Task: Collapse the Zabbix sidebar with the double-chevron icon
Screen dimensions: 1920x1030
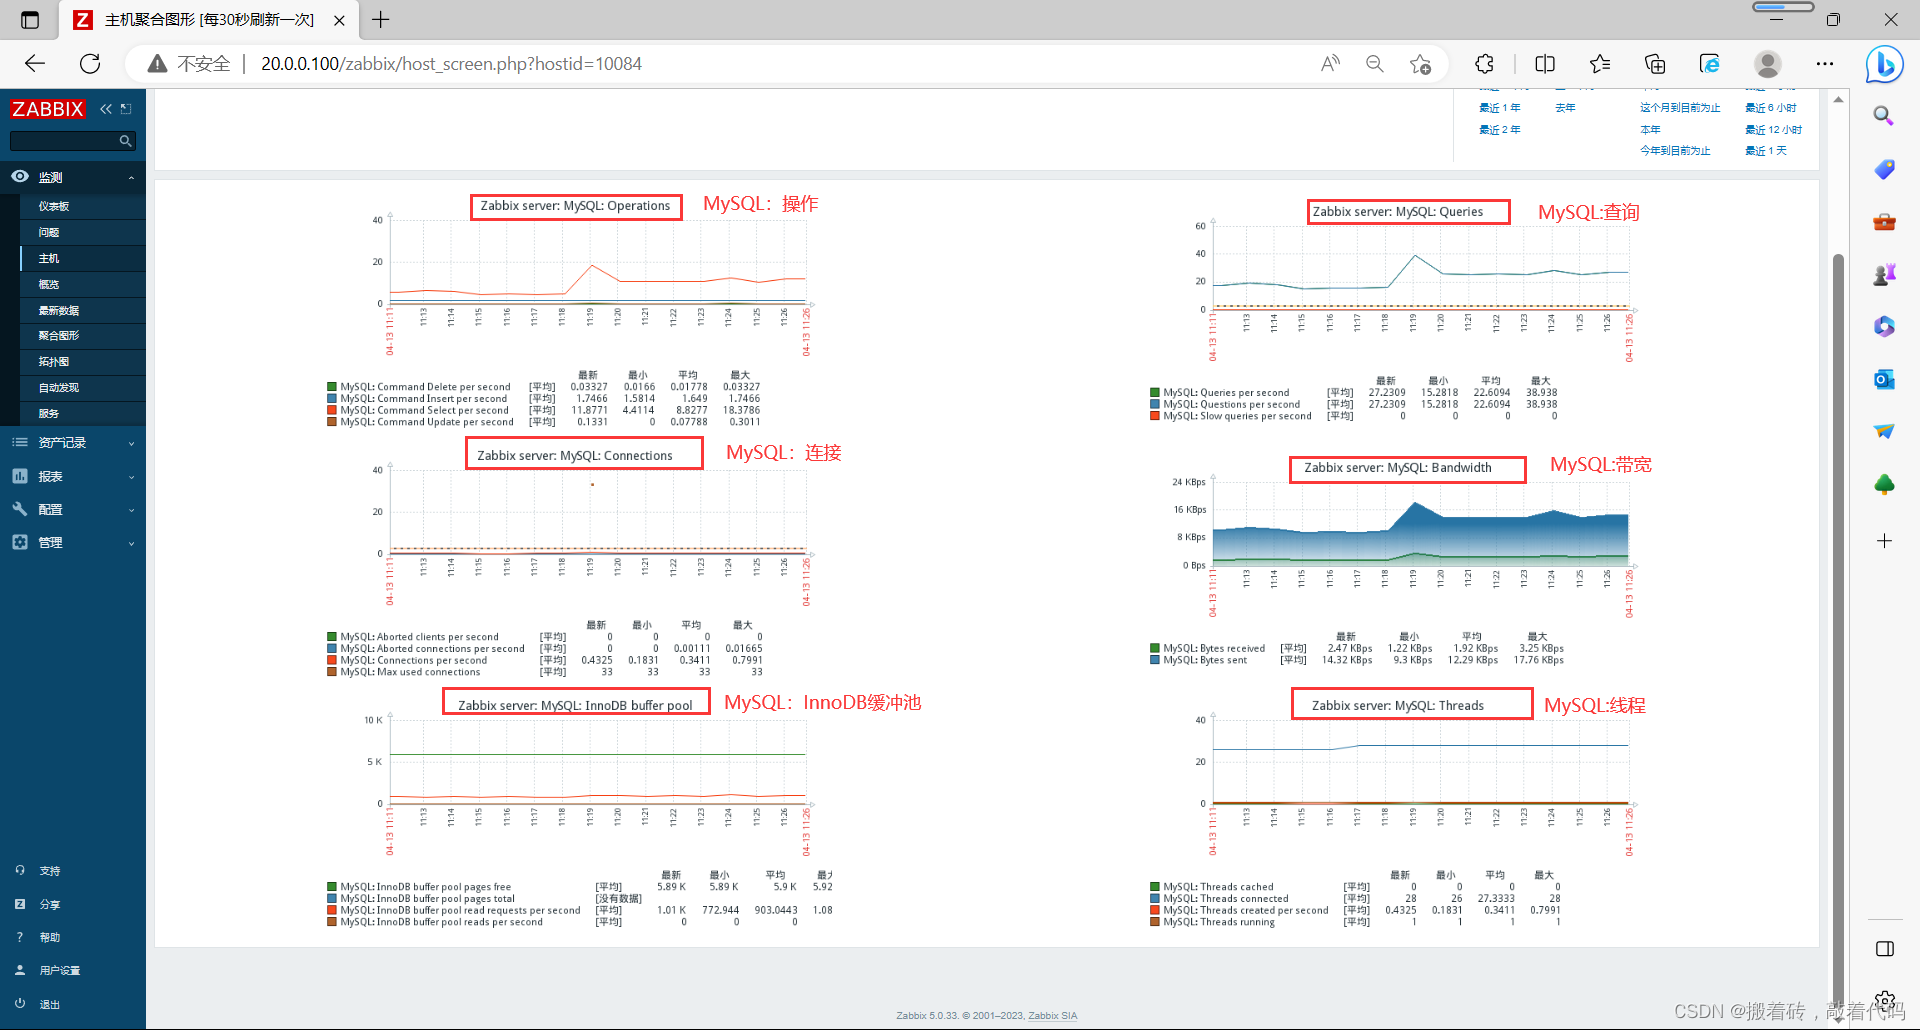Action: [x=106, y=109]
